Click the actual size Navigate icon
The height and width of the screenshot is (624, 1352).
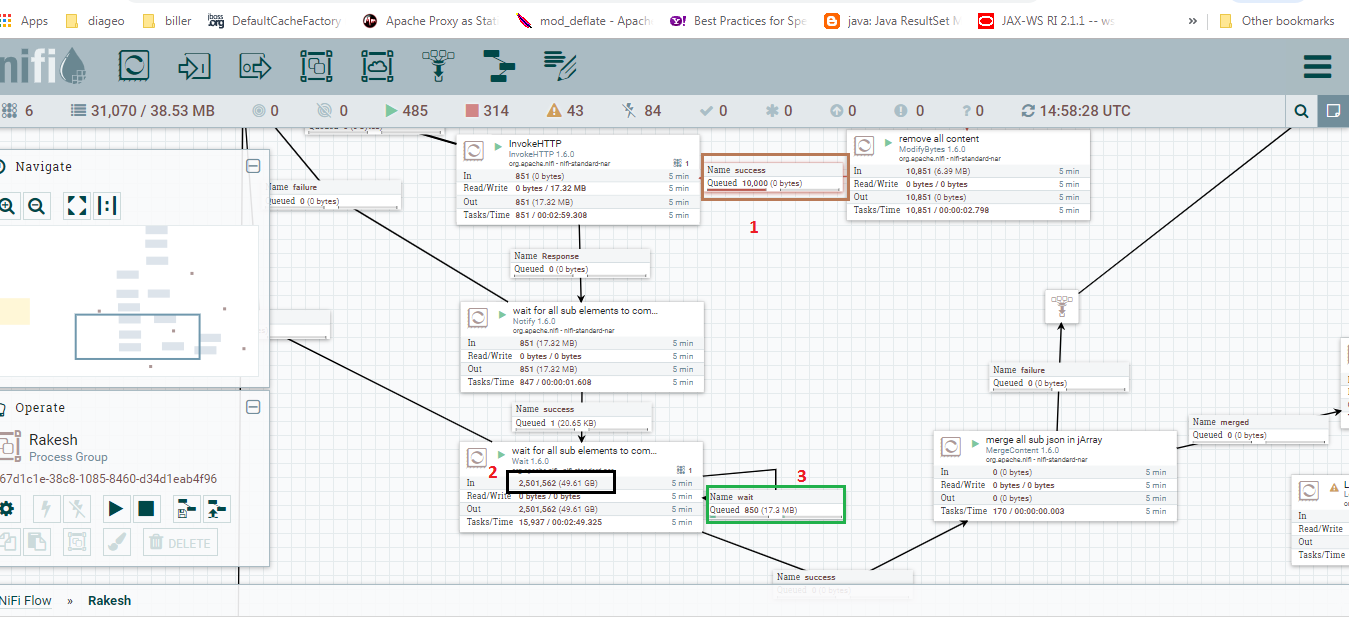click(x=107, y=206)
